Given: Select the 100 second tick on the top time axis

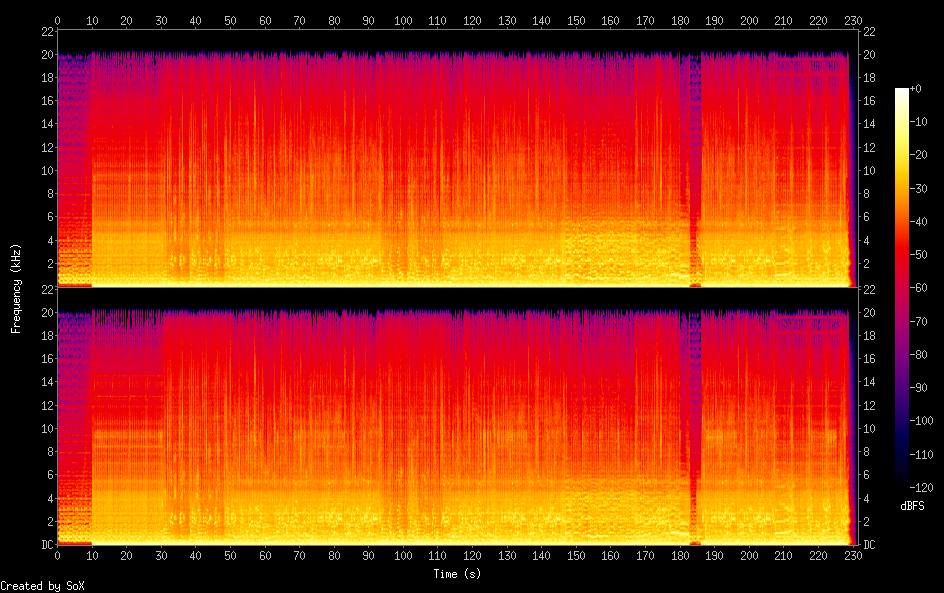Looking at the screenshot, I should coord(402,20).
